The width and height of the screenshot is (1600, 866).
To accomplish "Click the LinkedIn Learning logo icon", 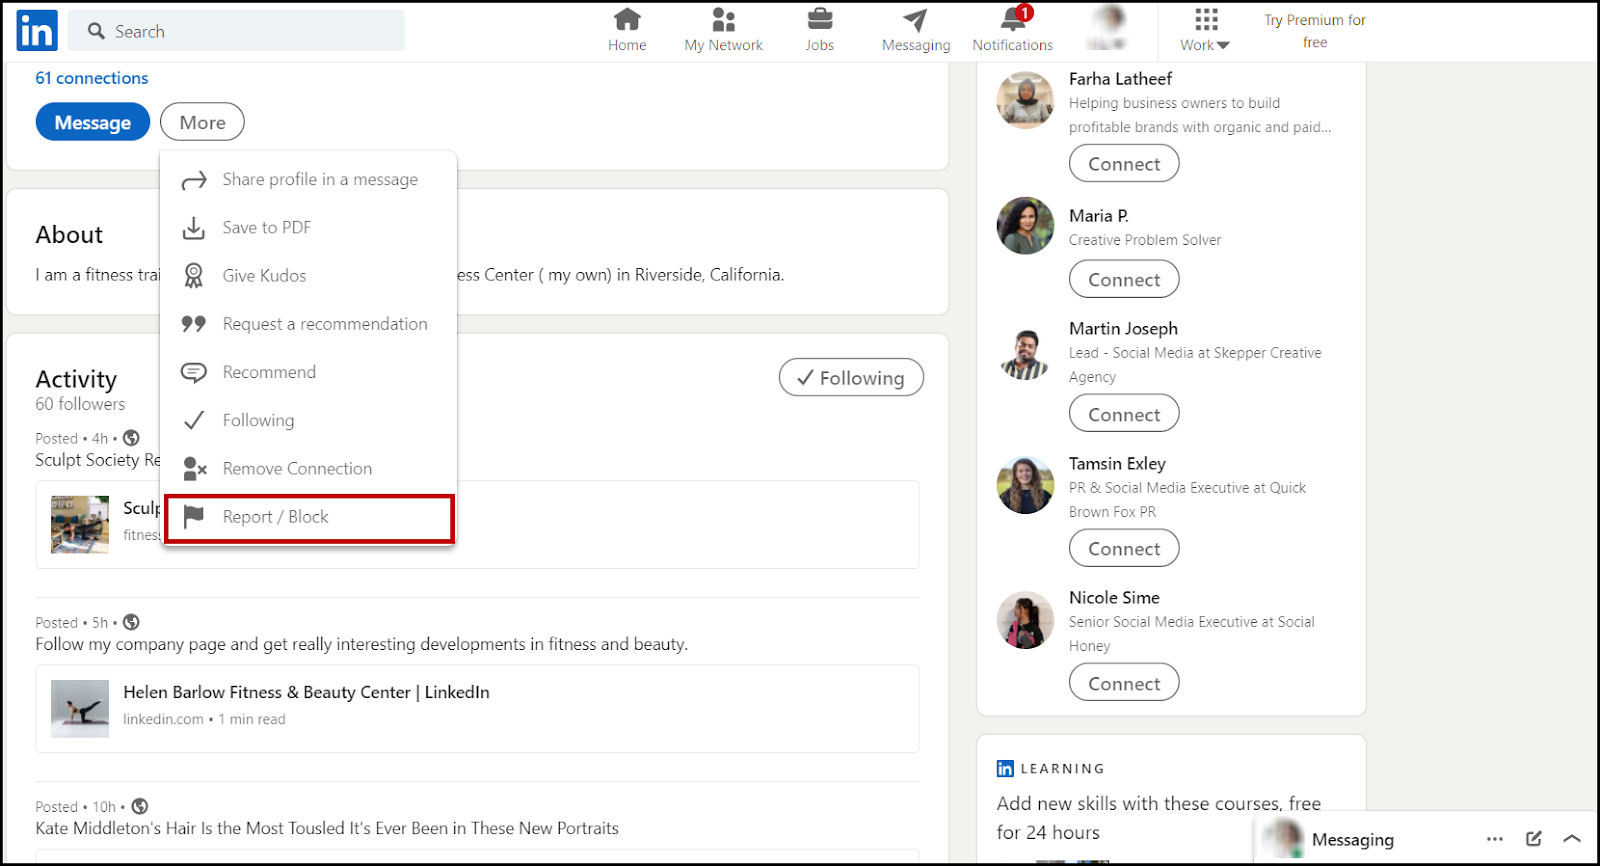I will click(1005, 768).
